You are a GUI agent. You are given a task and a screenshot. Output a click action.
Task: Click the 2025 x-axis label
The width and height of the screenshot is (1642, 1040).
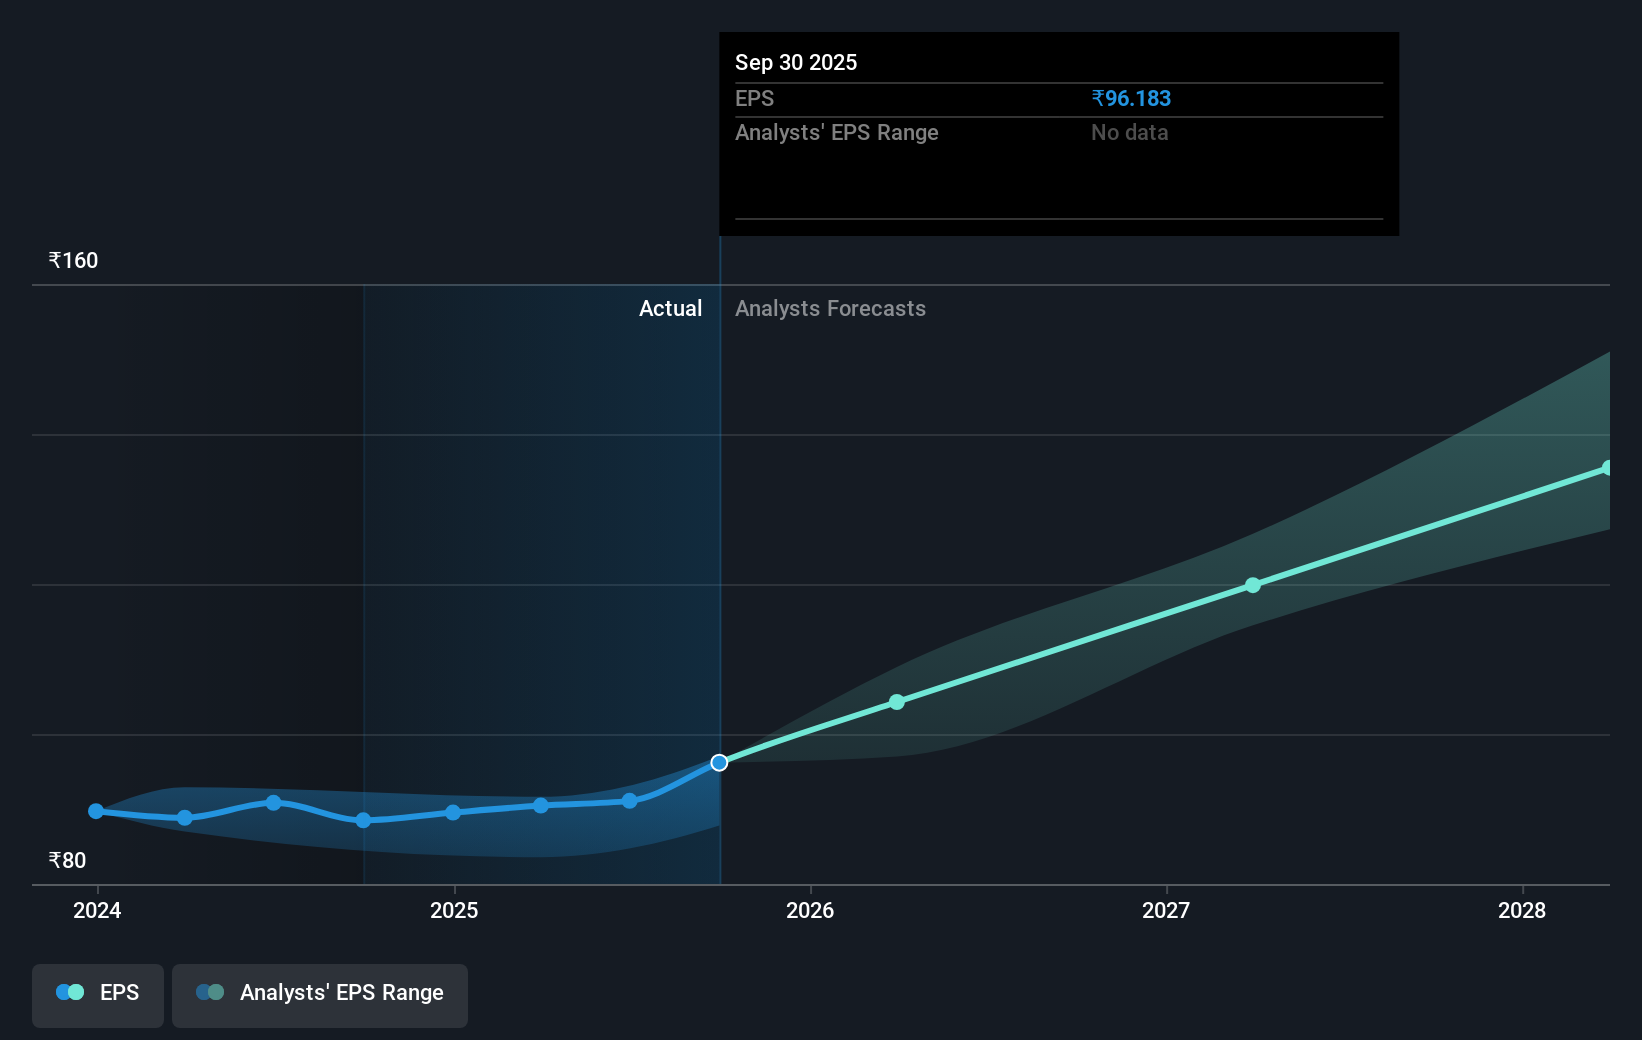454,910
